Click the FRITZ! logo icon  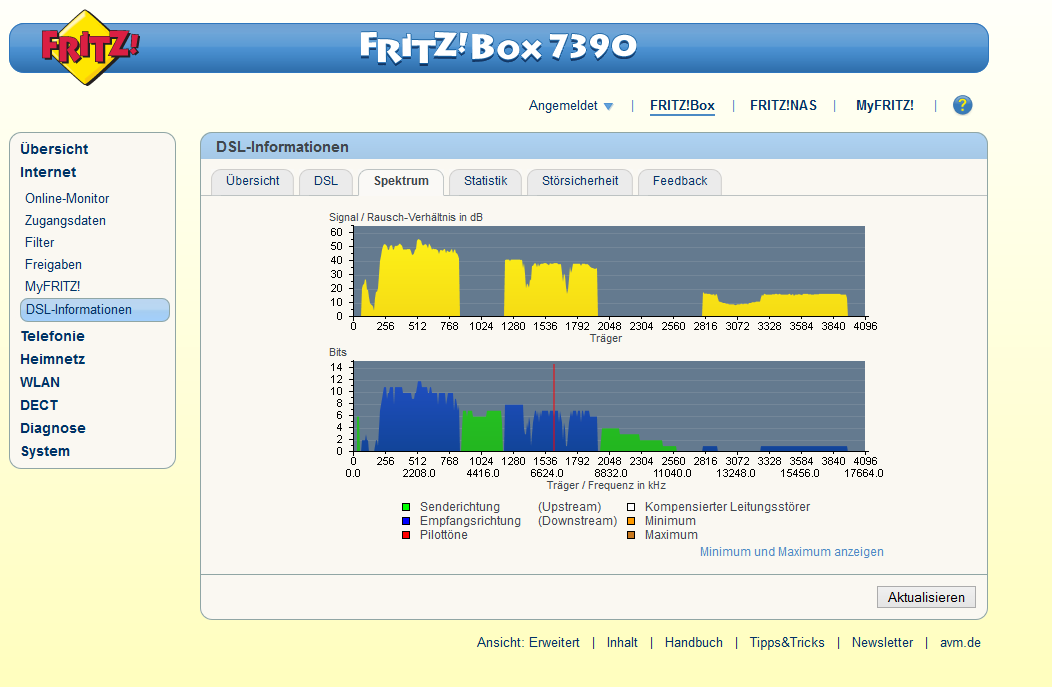[x=89, y=48]
